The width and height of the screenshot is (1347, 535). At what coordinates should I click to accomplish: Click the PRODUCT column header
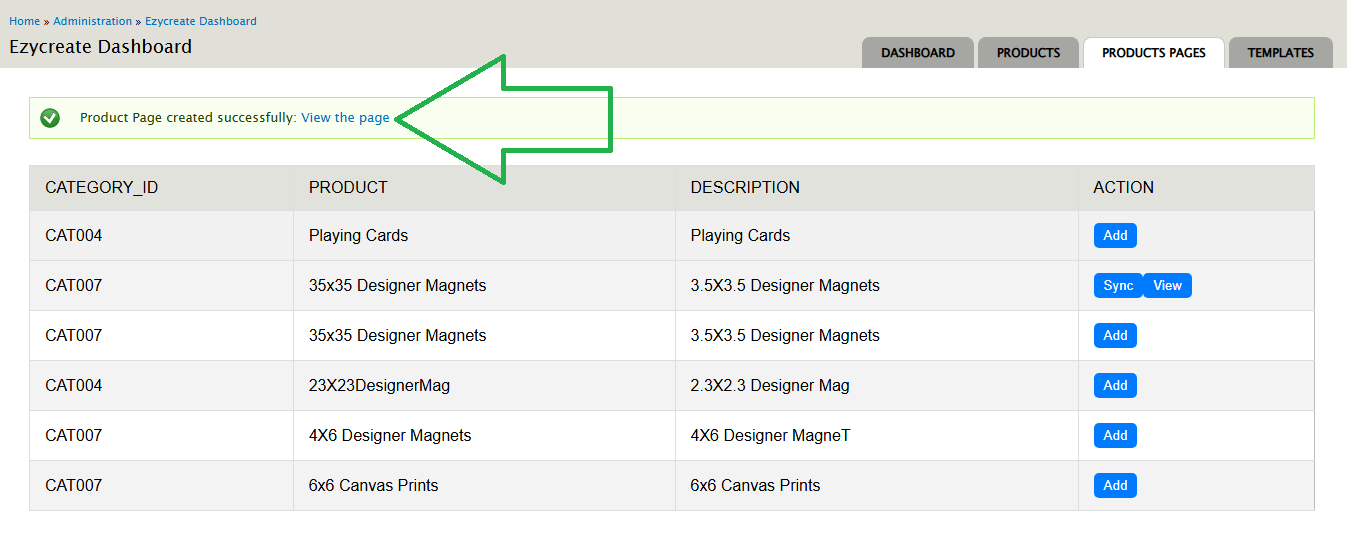pyautogui.click(x=348, y=188)
